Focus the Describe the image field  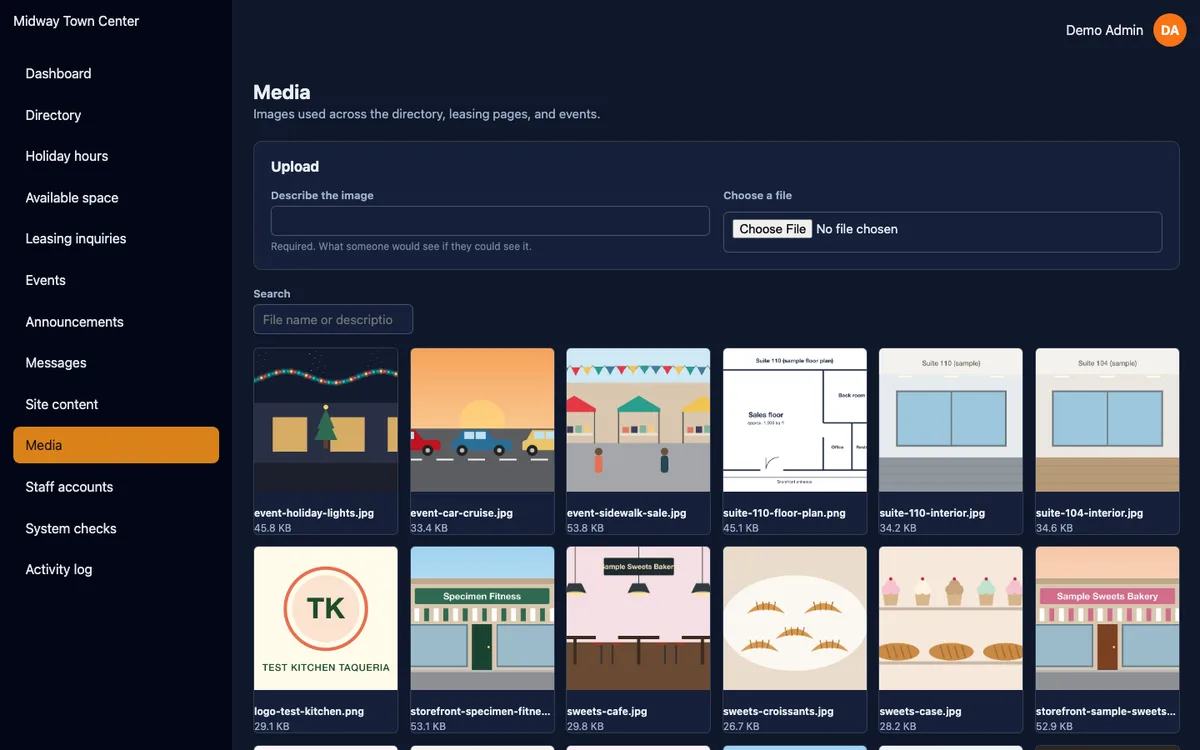tap(490, 221)
